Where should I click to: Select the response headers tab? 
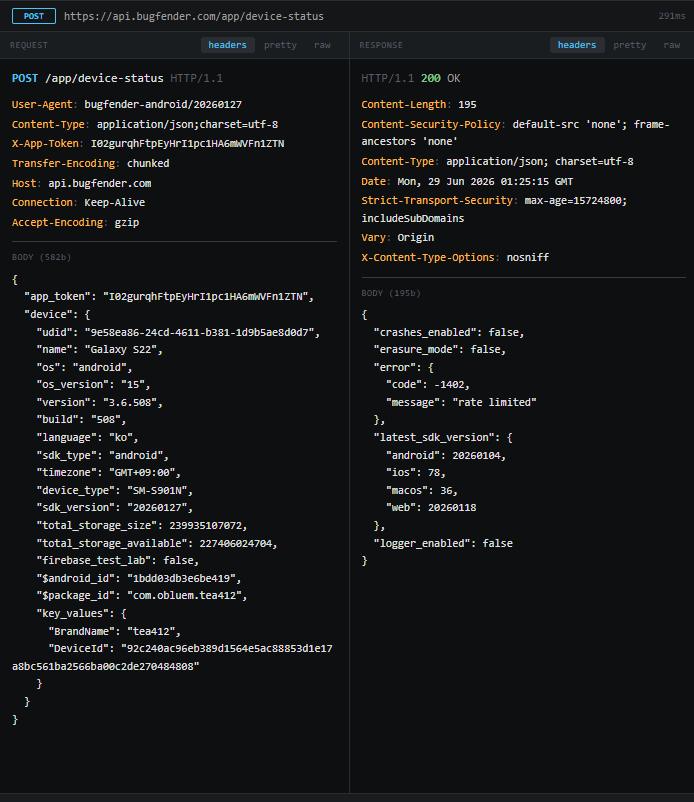click(577, 45)
